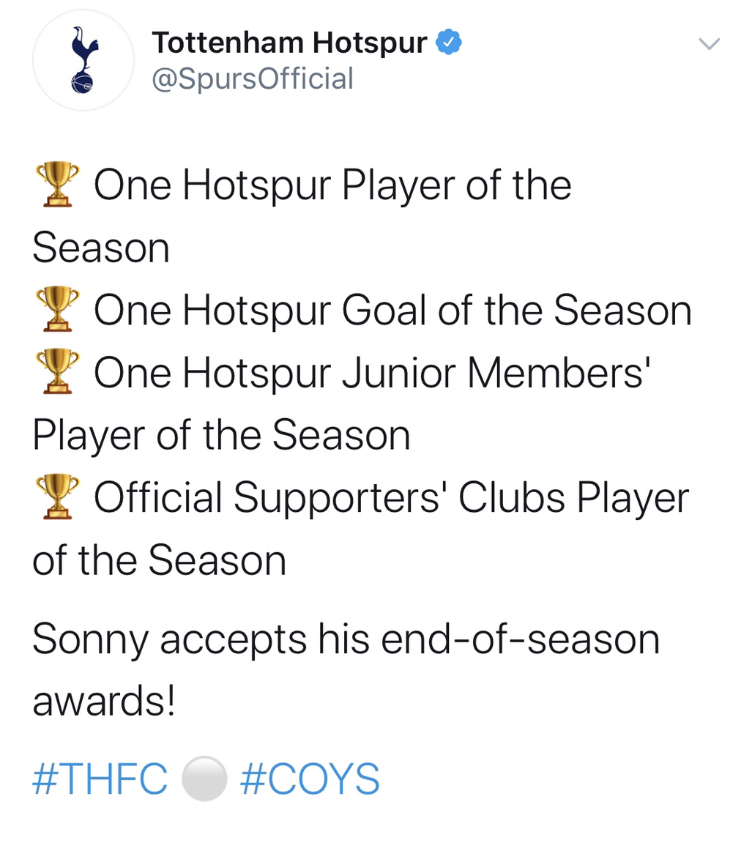Click 'Sonny accepts his end-of-season' text
The height and width of the screenshot is (841, 750).
click(346, 638)
